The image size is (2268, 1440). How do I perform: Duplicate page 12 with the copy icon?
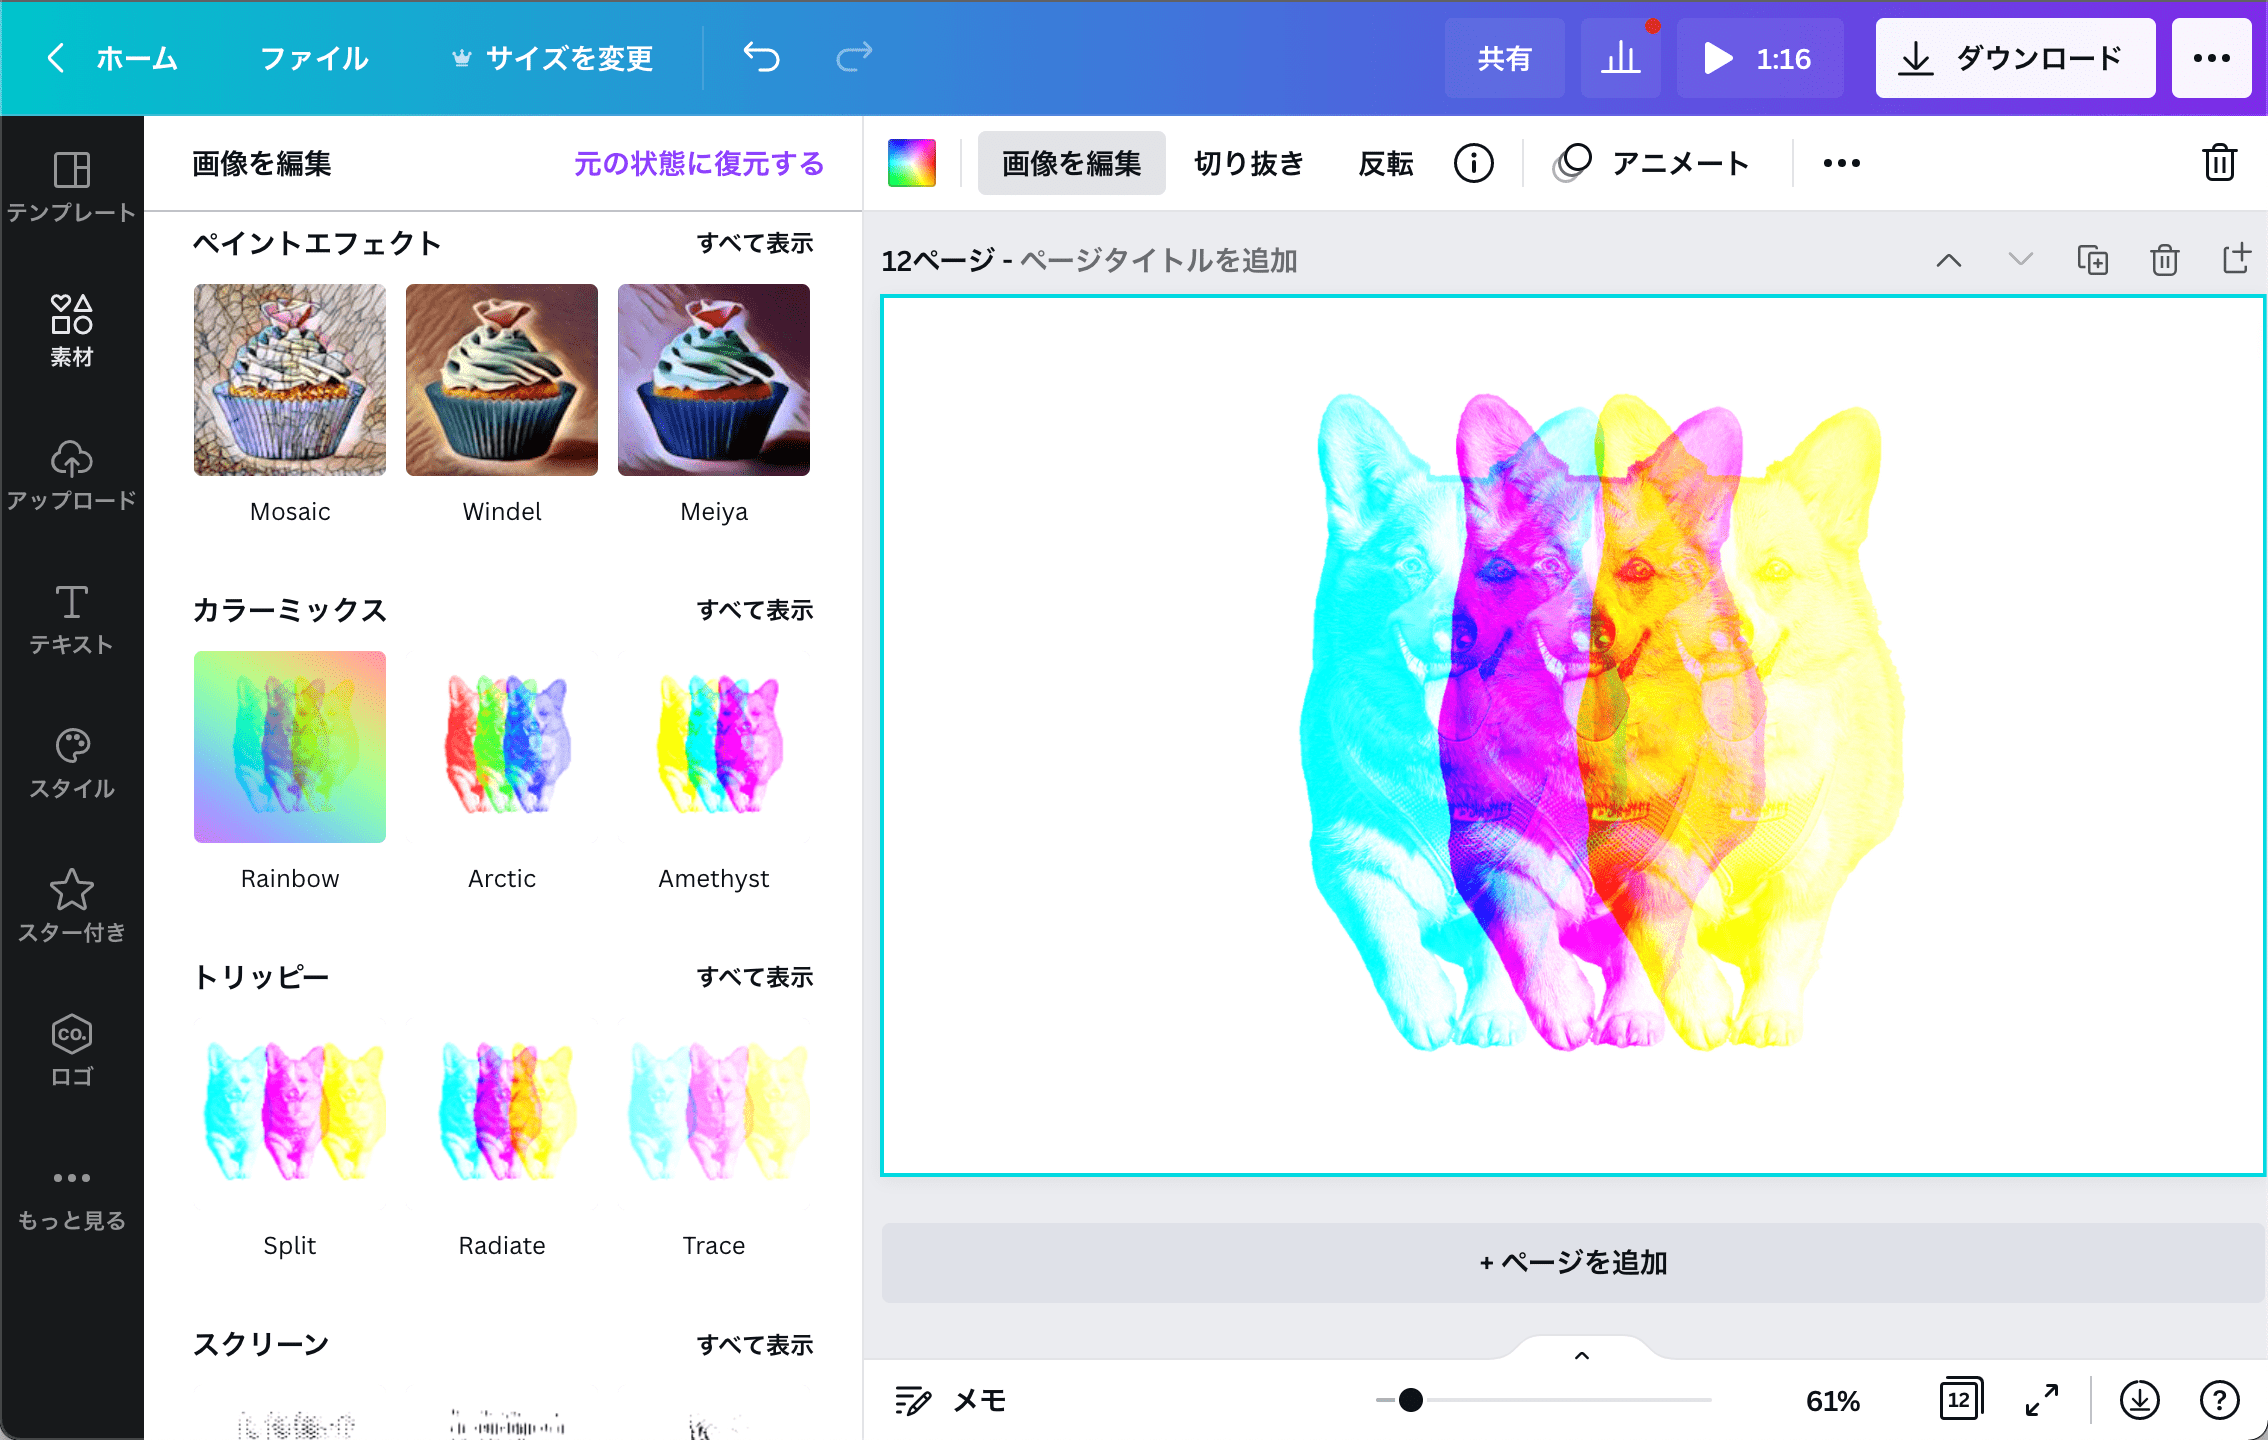pyautogui.click(x=2093, y=260)
